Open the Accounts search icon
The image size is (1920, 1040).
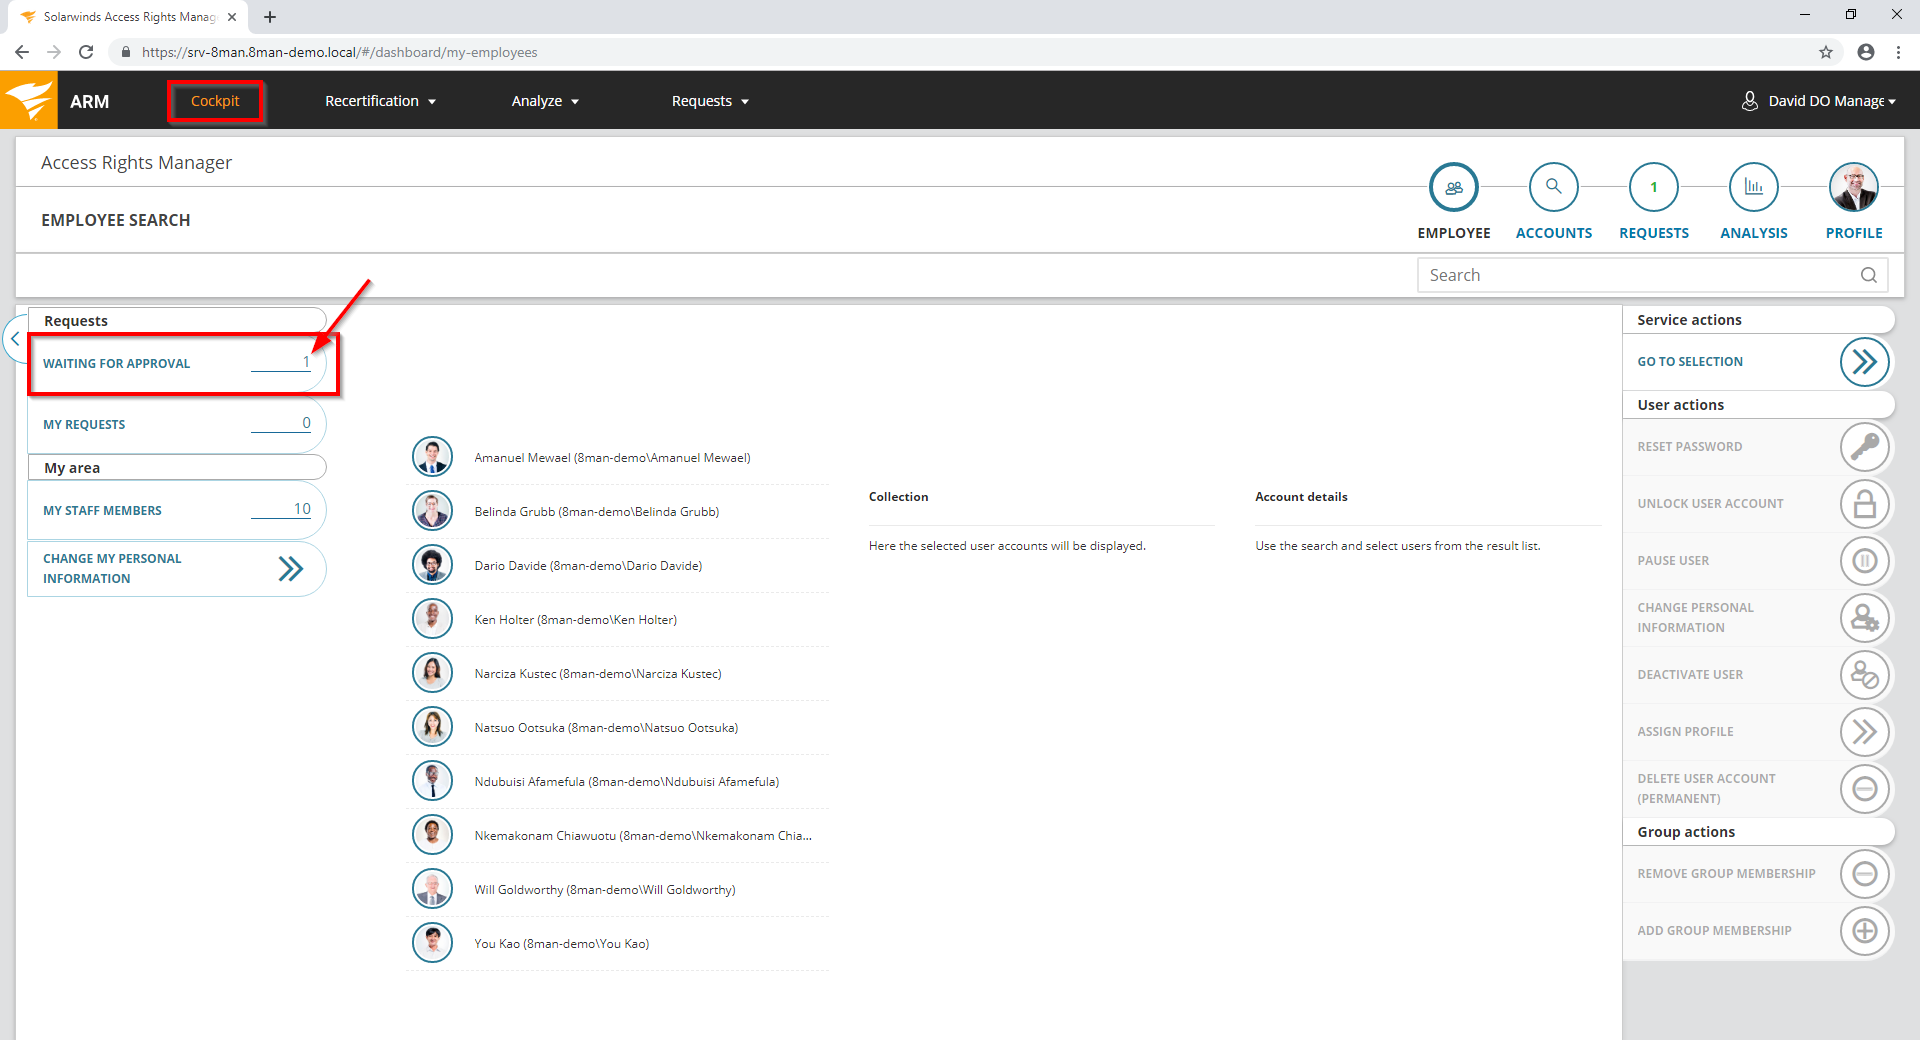[1553, 187]
